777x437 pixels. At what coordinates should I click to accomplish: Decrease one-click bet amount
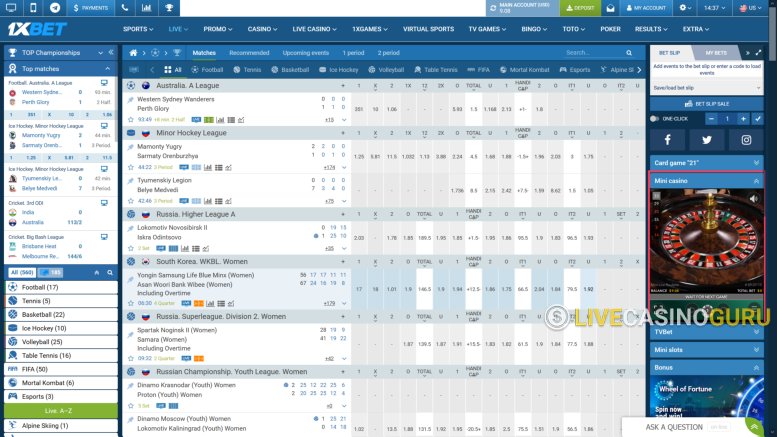pos(712,119)
